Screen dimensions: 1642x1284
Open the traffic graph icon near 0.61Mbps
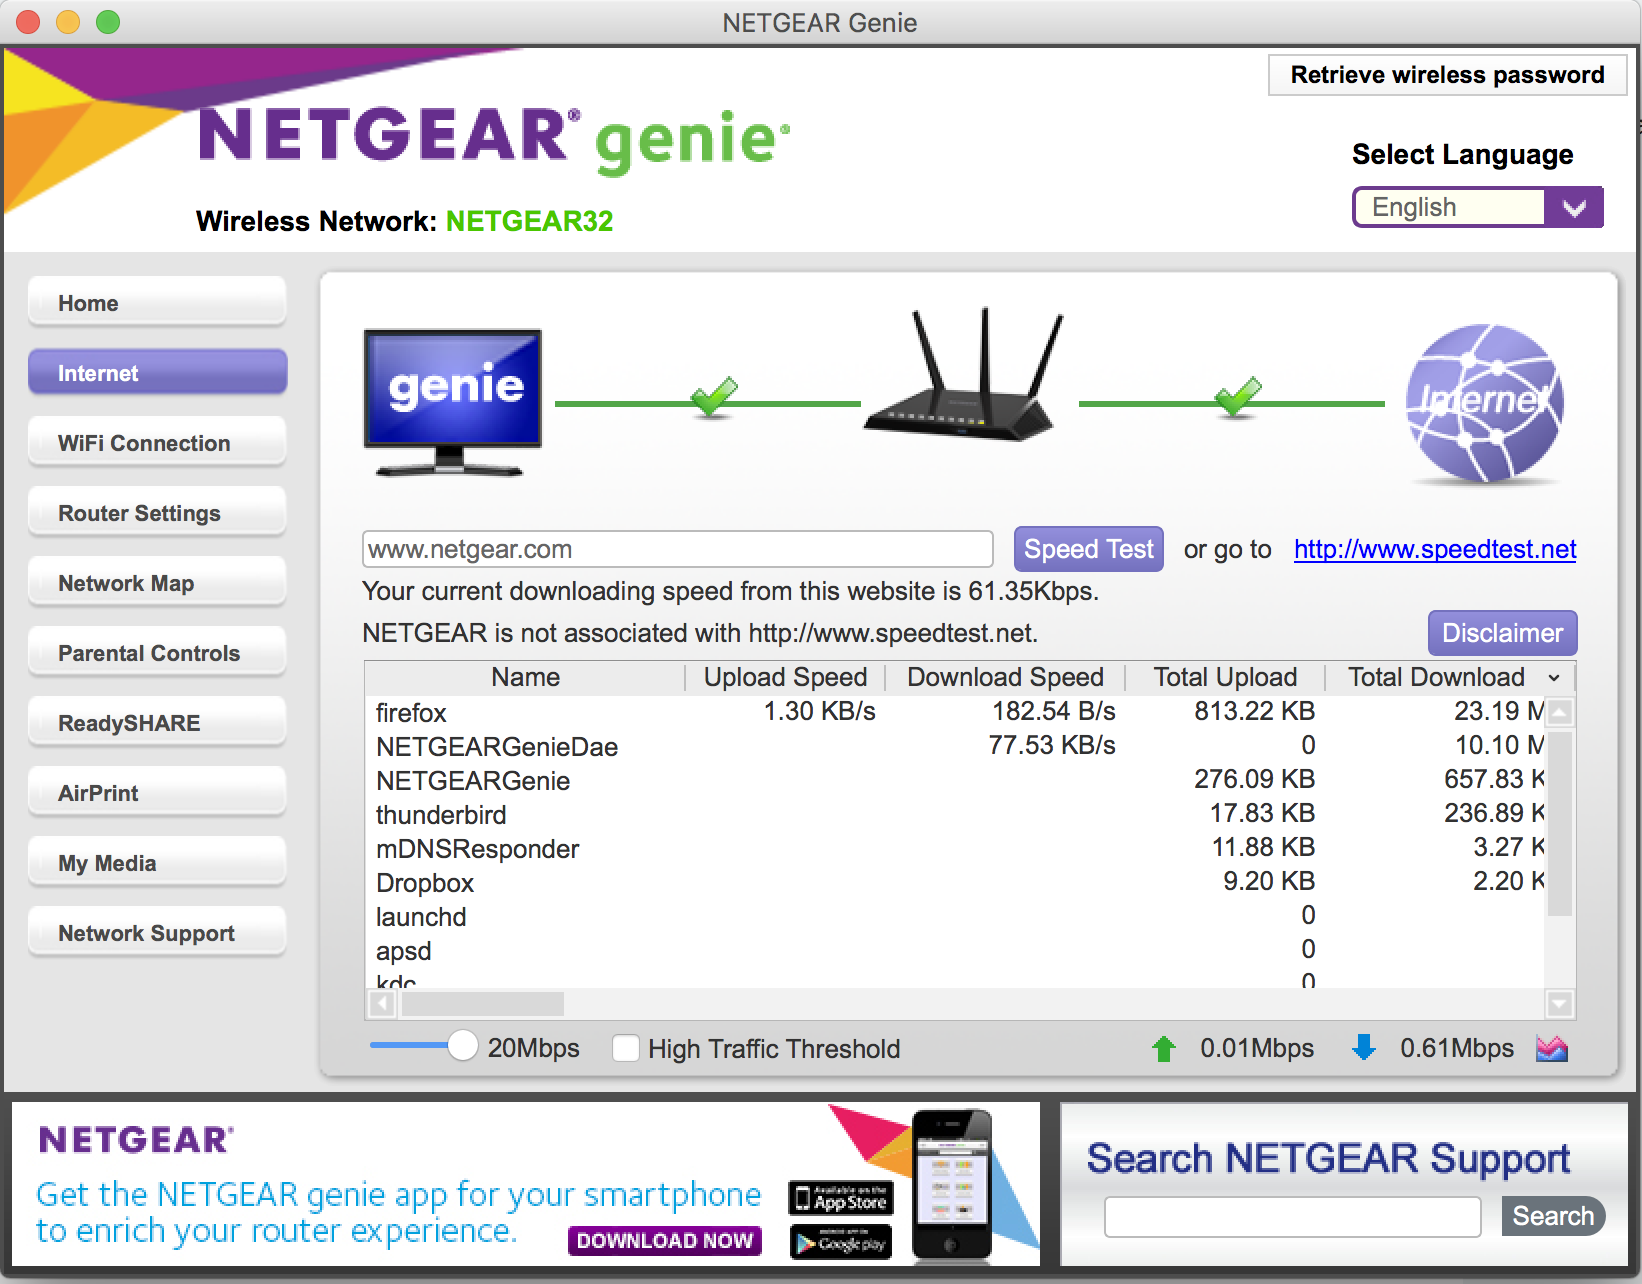(x=1551, y=1048)
